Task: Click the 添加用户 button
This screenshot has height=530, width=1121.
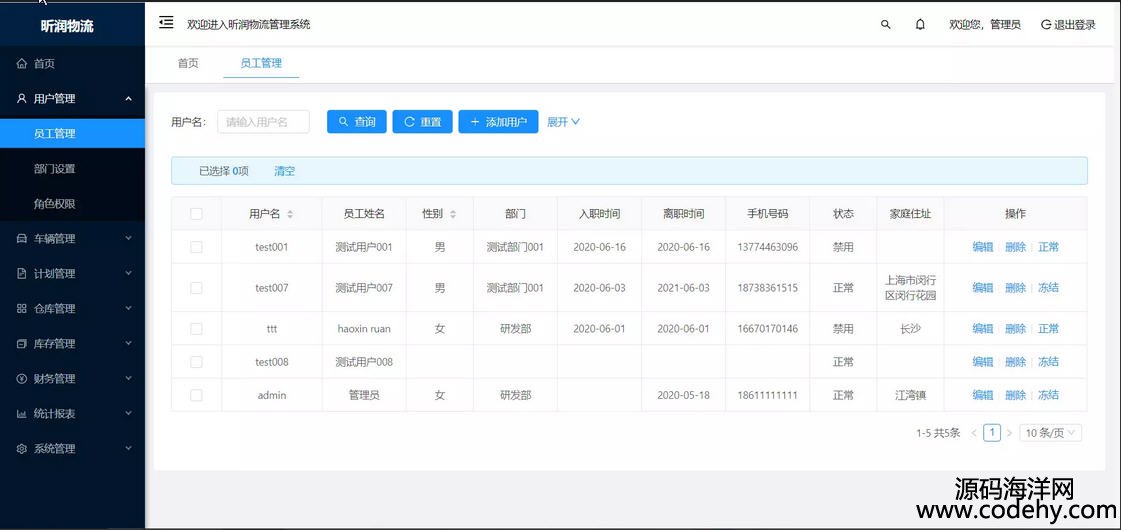Action: click(x=498, y=122)
